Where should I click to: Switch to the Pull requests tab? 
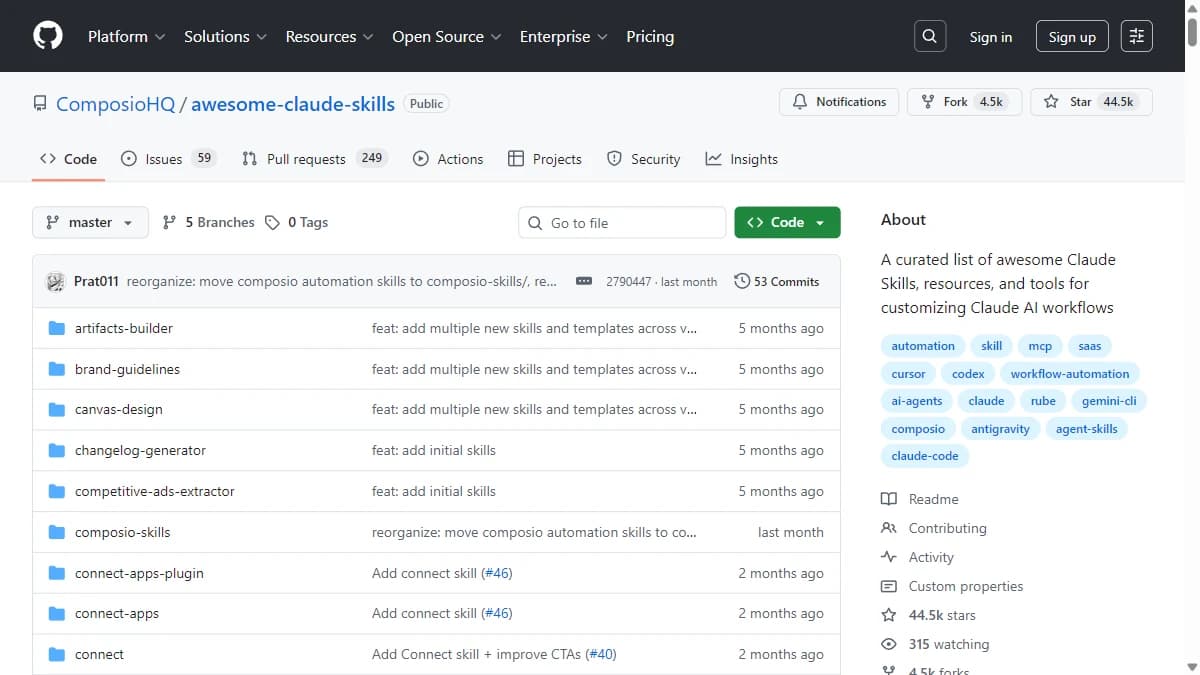click(x=315, y=159)
